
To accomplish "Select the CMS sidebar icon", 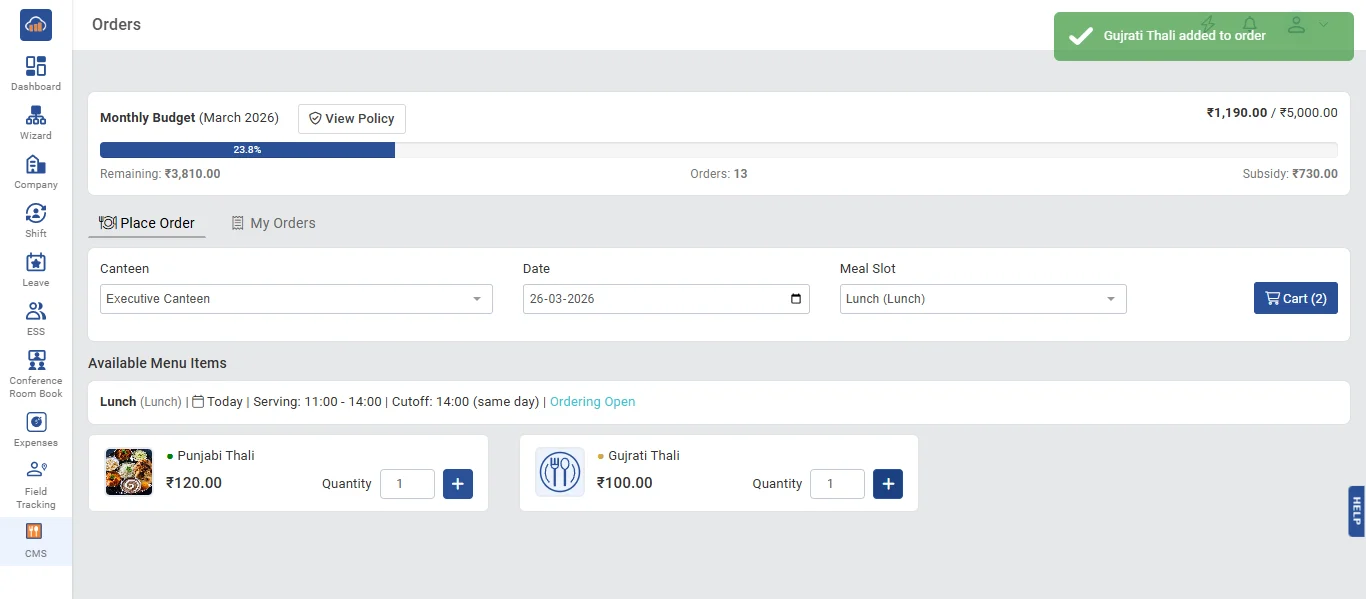I will pos(34,532).
